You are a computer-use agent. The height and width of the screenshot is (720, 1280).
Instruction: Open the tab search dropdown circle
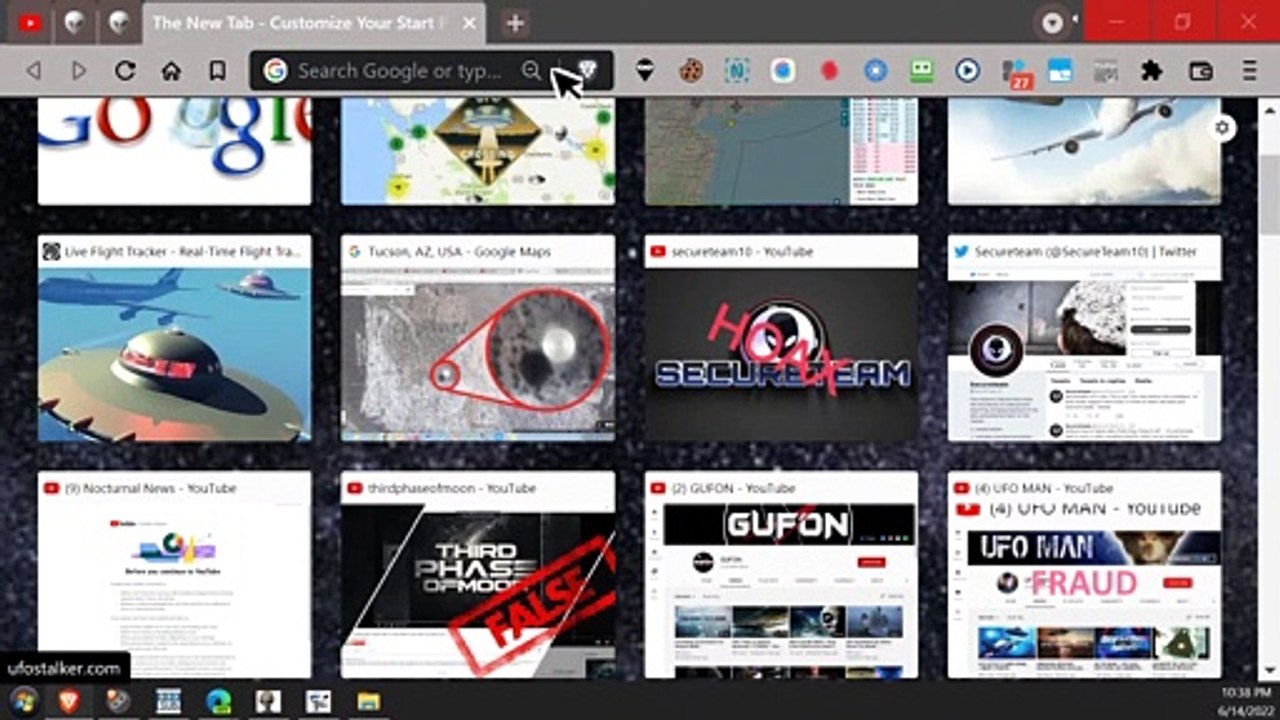[1052, 23]
